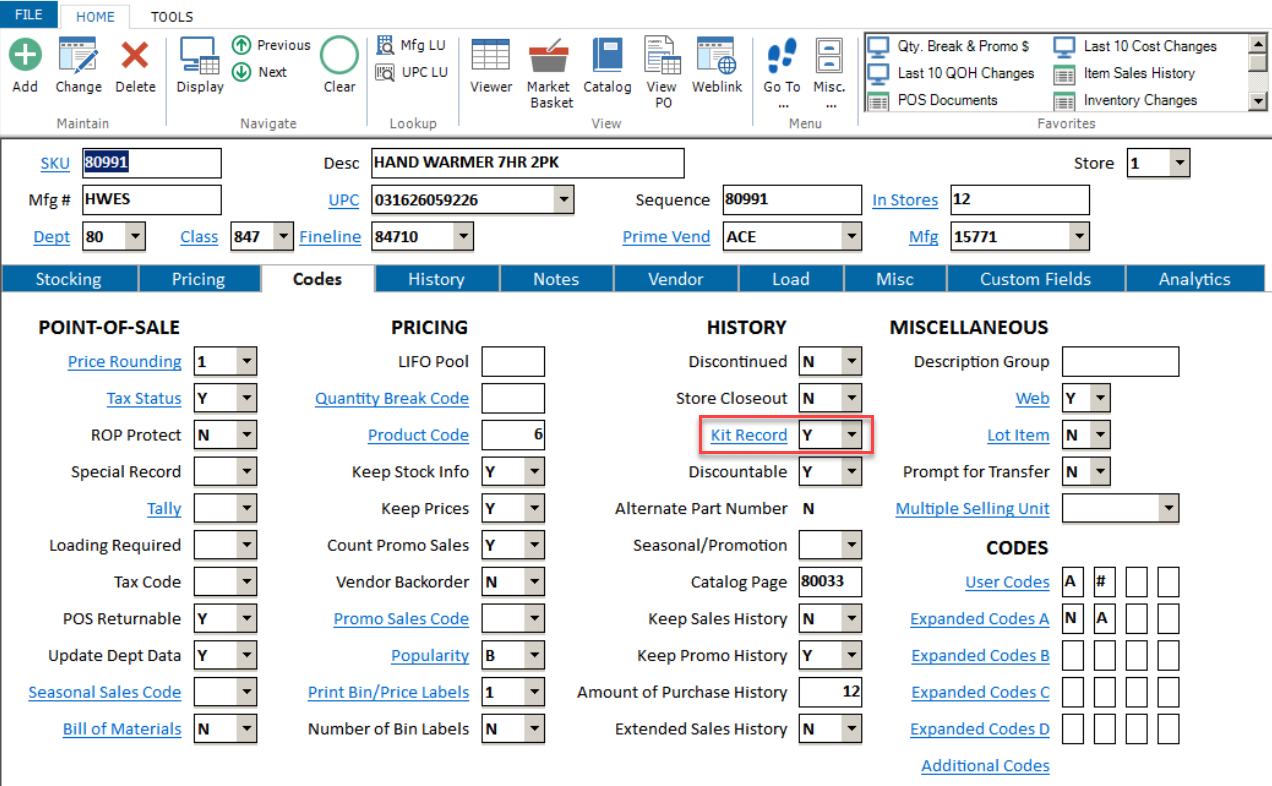1272x786 pixels.
Task: Click the Catalog Page field
Action: [830, 582]
